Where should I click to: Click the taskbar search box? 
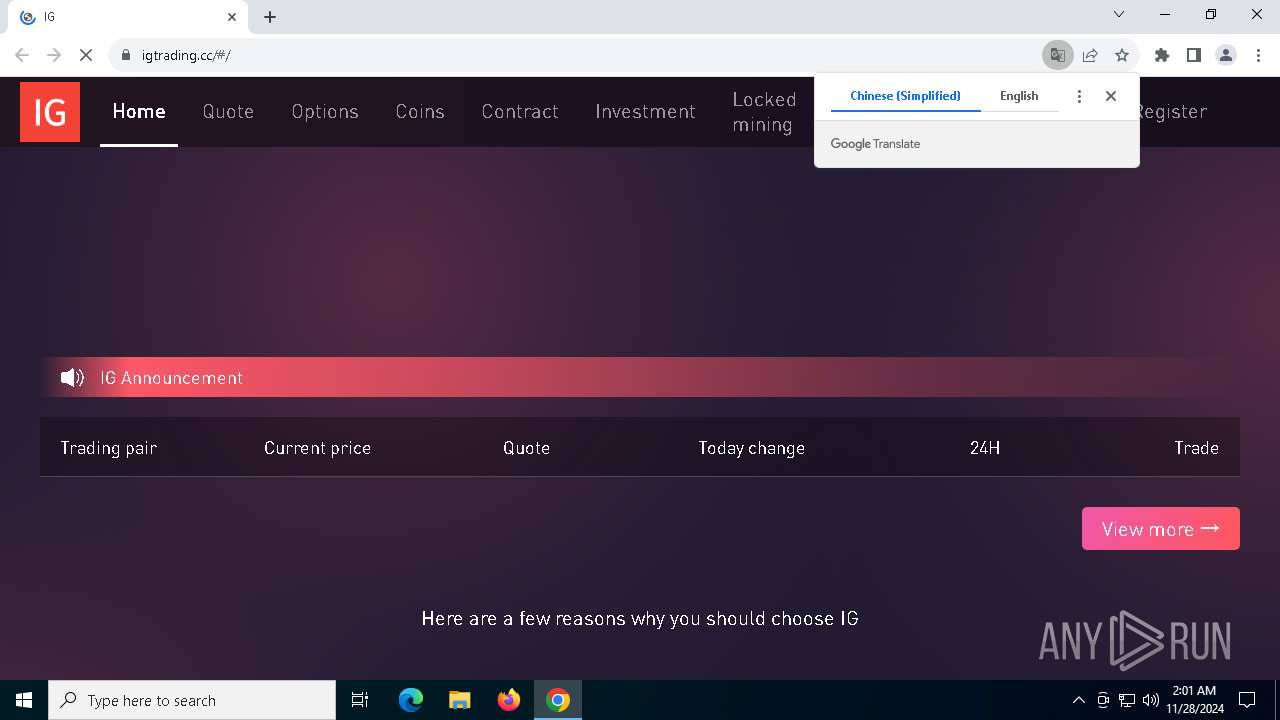tap(192, 700)
